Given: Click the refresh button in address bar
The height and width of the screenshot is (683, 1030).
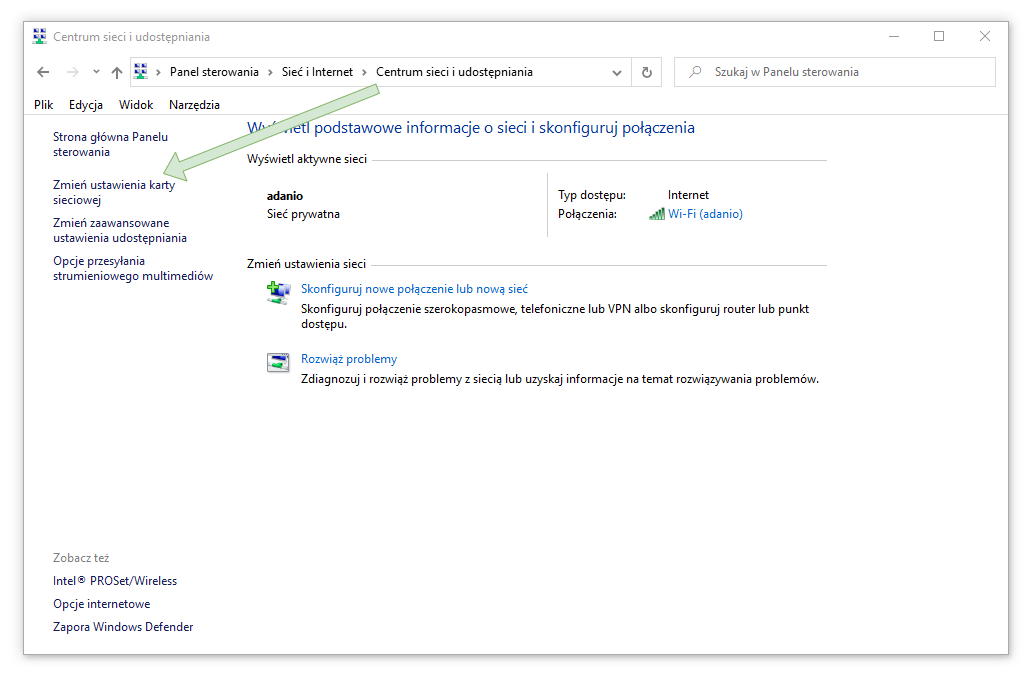Looking at the screenshot, I should point(647,72).
